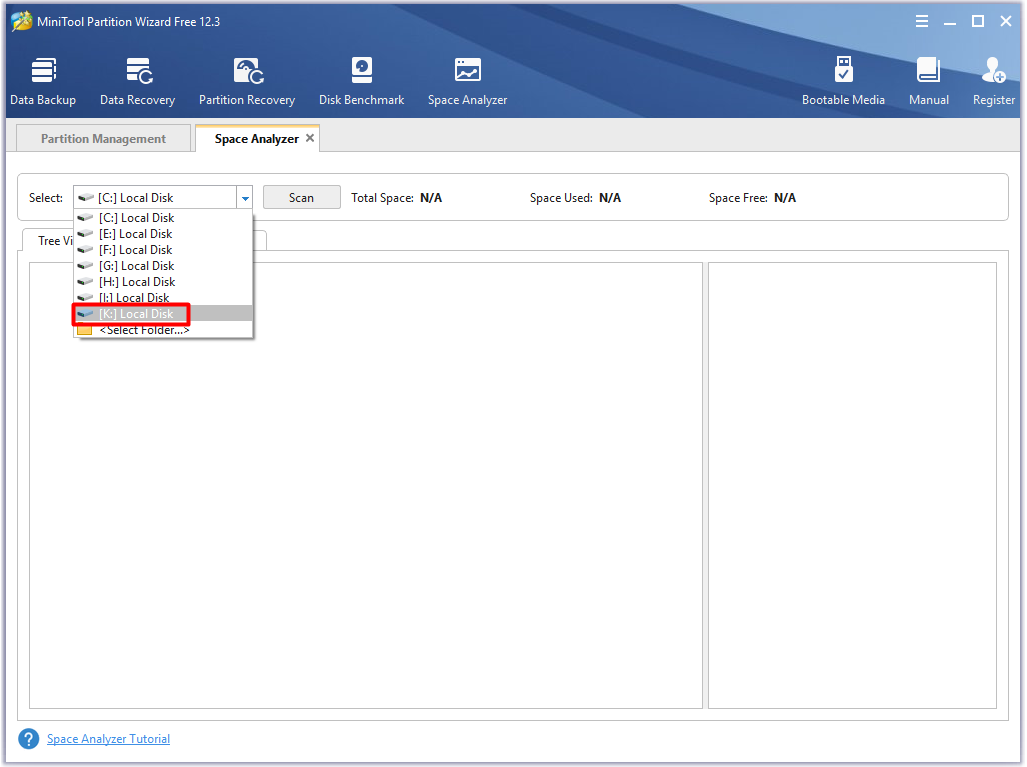
Task: Select the highlighted [K:] Local Disk
Action: [163, 314]
